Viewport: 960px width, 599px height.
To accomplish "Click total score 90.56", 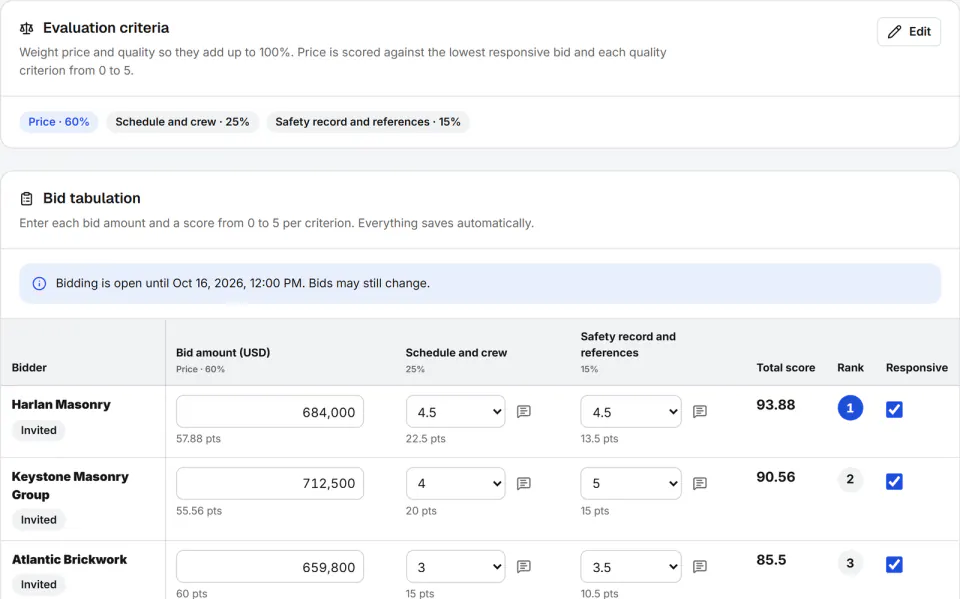I will pos(776,478).
